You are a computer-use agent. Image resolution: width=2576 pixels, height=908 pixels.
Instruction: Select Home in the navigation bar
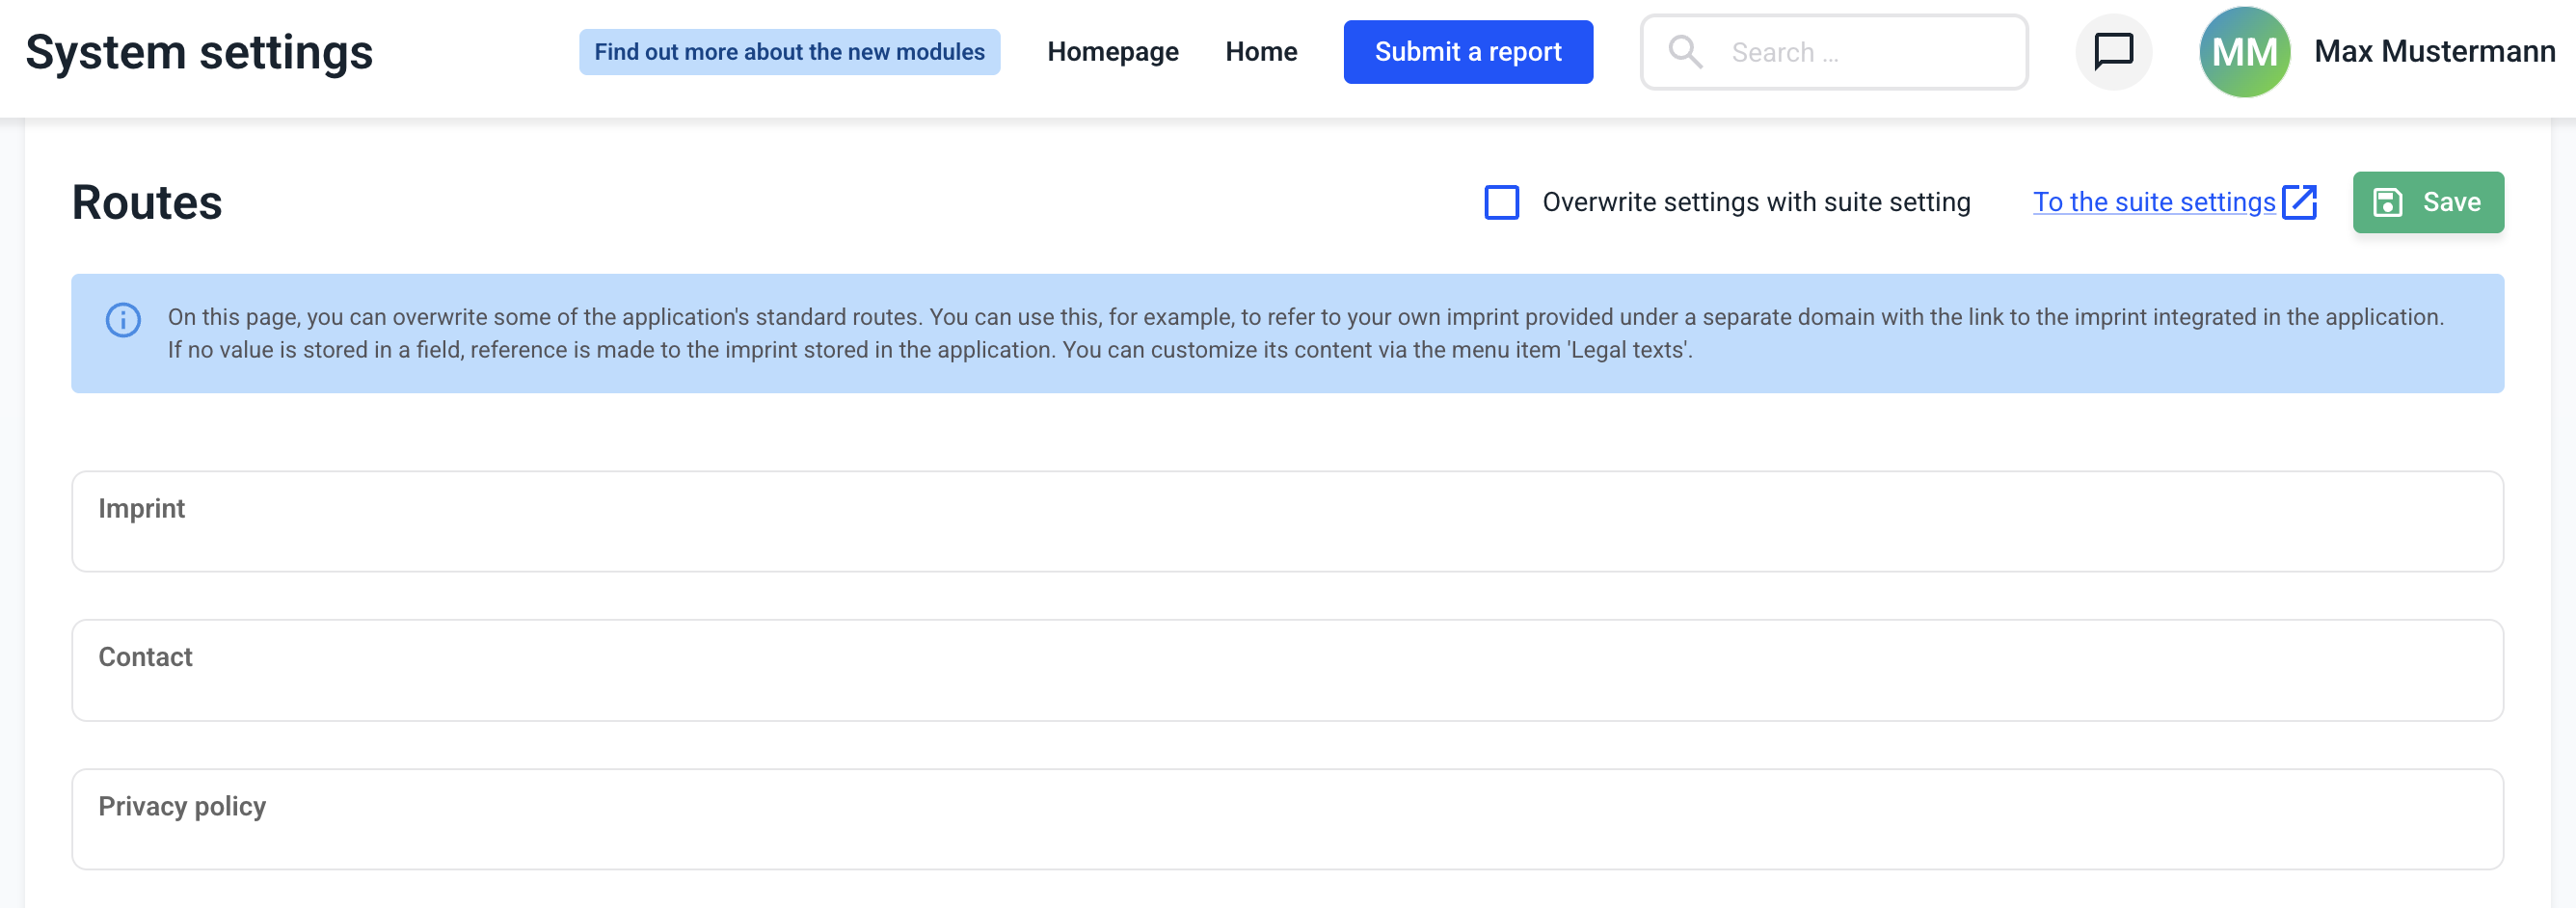[x=1261, y=52]
